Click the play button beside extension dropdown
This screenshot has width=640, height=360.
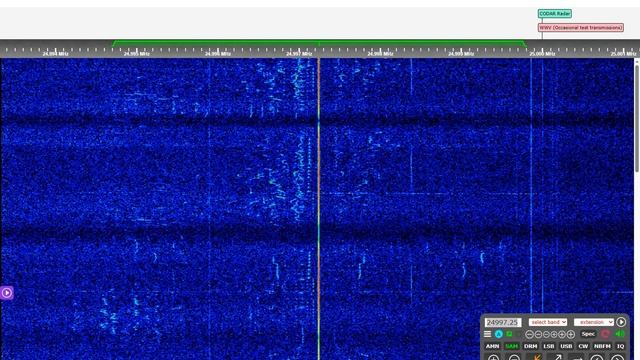621,322
